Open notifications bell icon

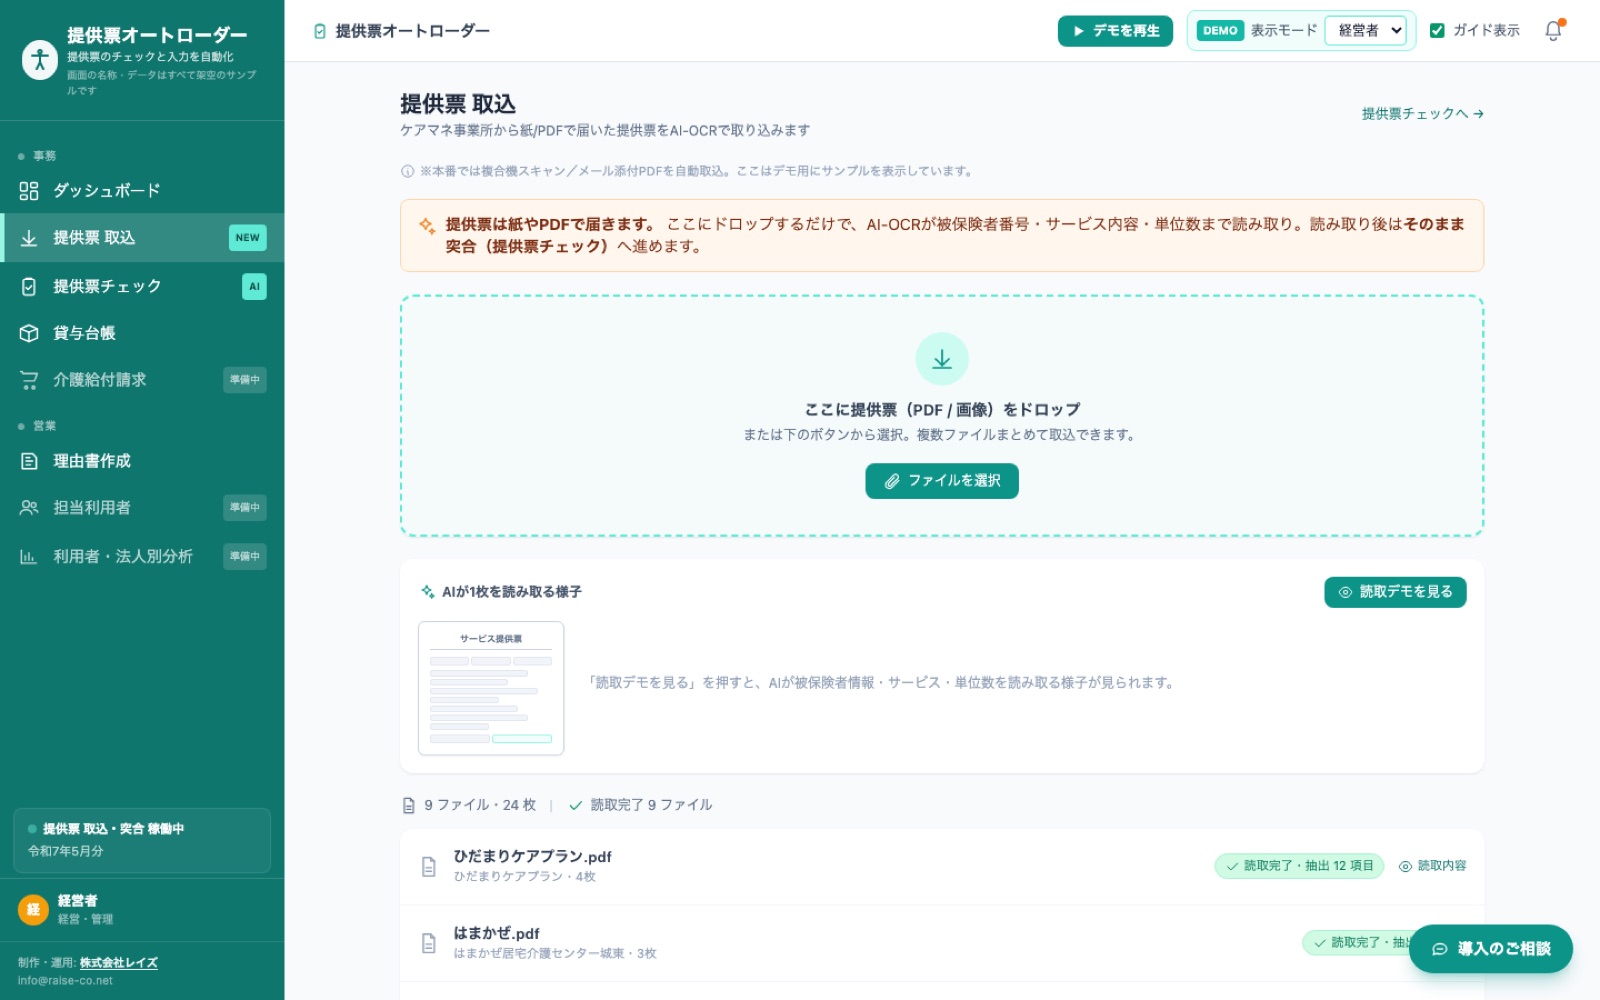click(x=1553, y=31)
